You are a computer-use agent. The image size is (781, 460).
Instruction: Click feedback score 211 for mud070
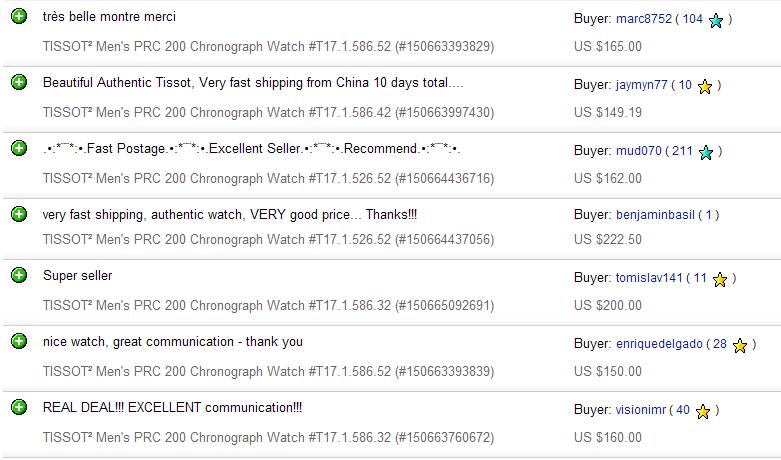(x=683, y=152)
